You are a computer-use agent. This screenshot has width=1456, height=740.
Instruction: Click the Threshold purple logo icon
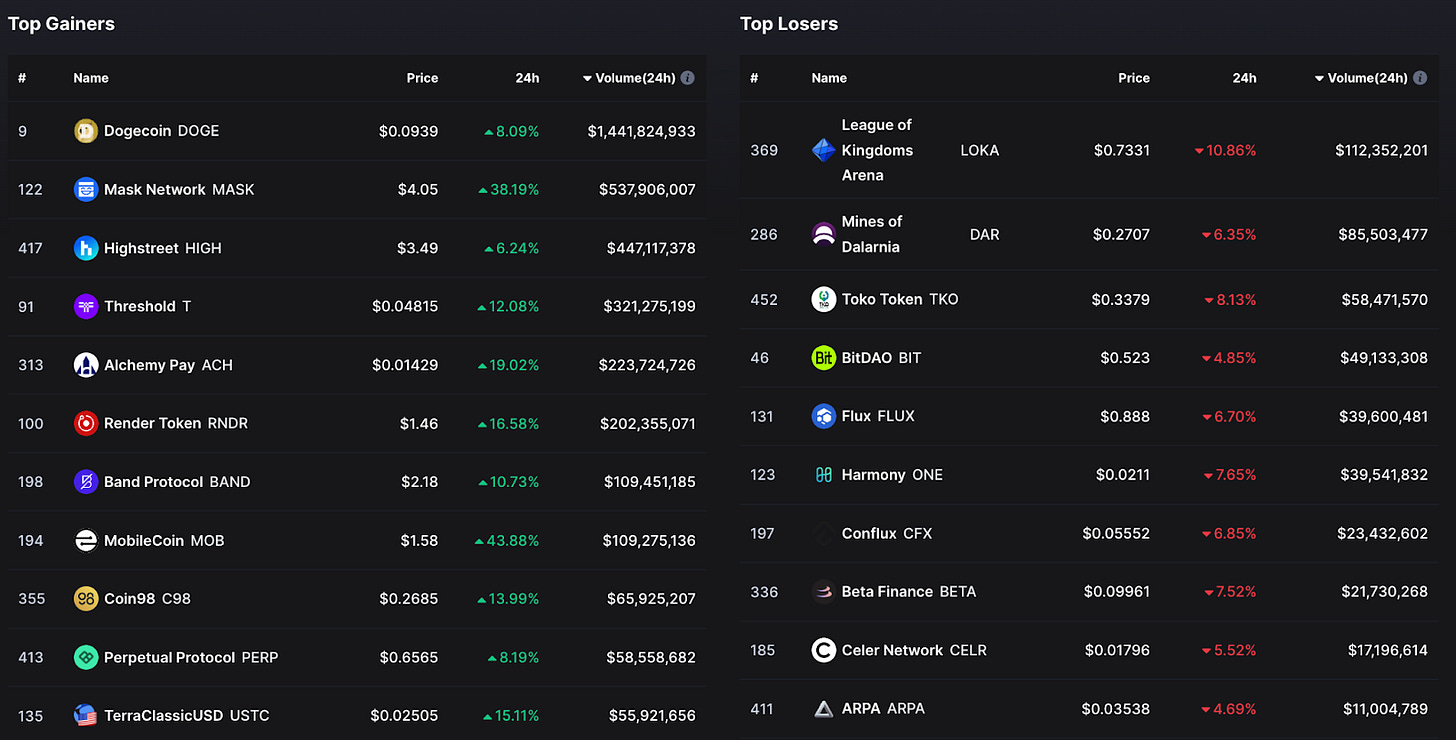click(86, 306)
